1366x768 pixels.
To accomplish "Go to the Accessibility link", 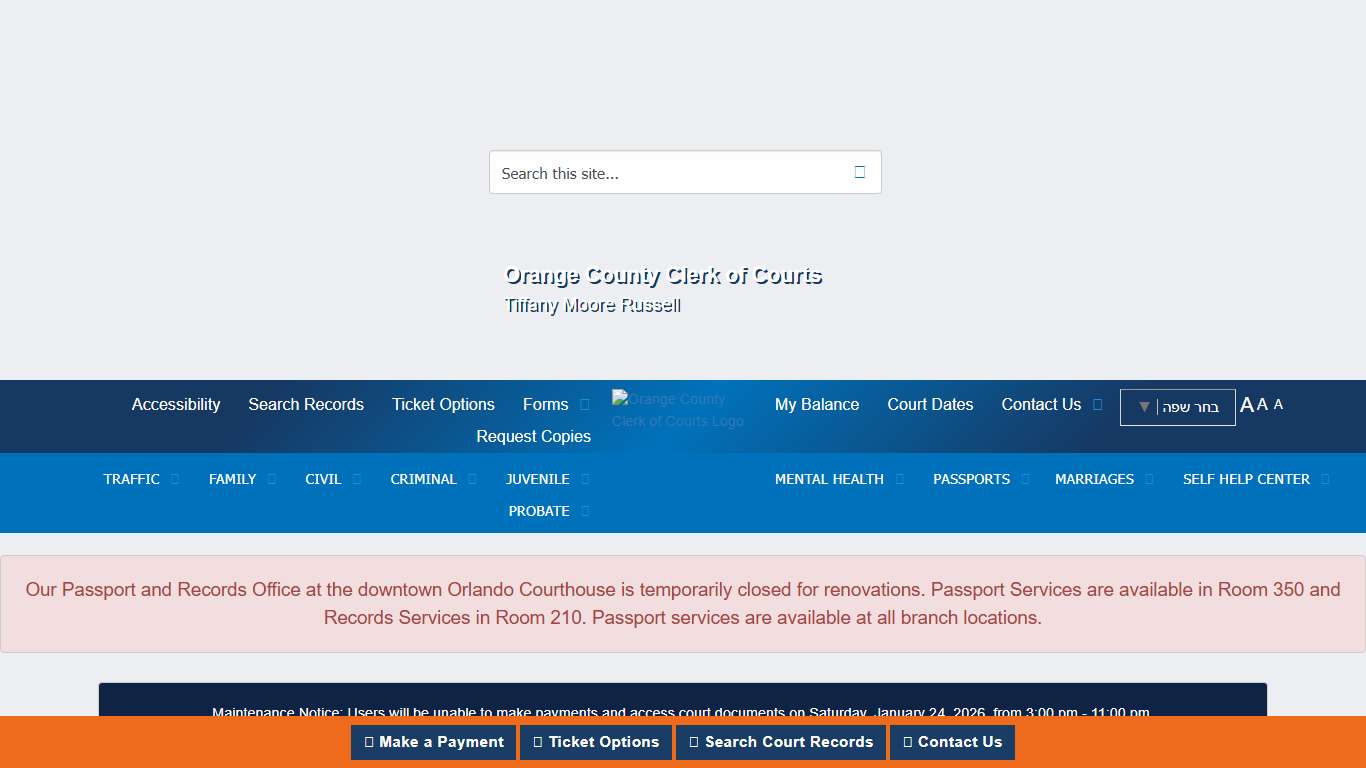I will tap(176, 404).
